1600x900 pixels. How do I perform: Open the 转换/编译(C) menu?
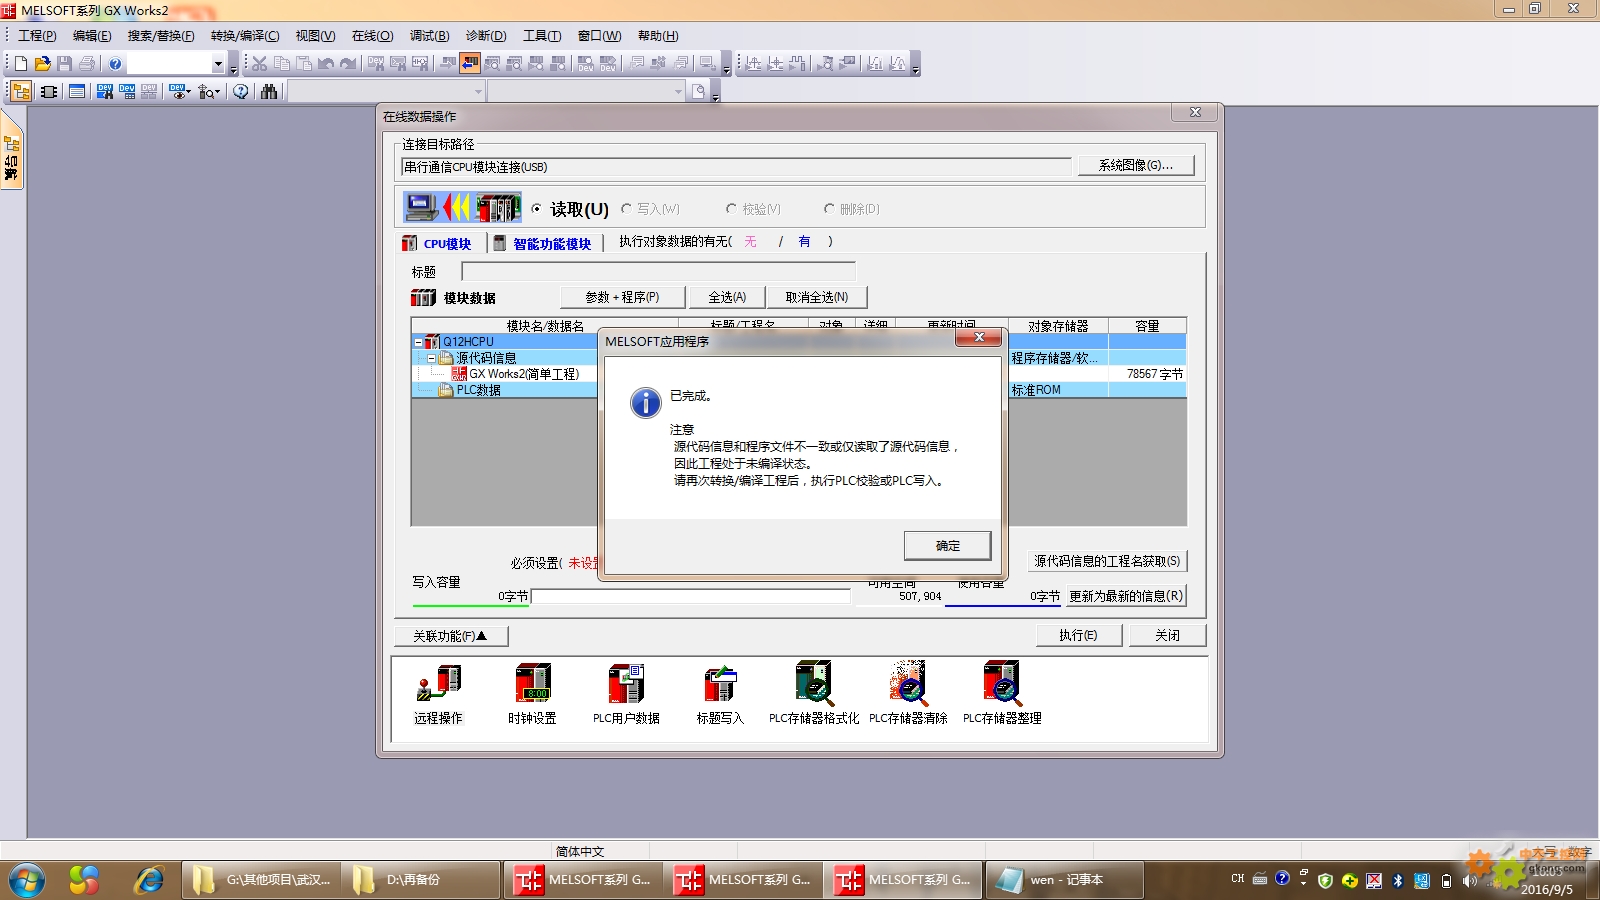point(245,36)
